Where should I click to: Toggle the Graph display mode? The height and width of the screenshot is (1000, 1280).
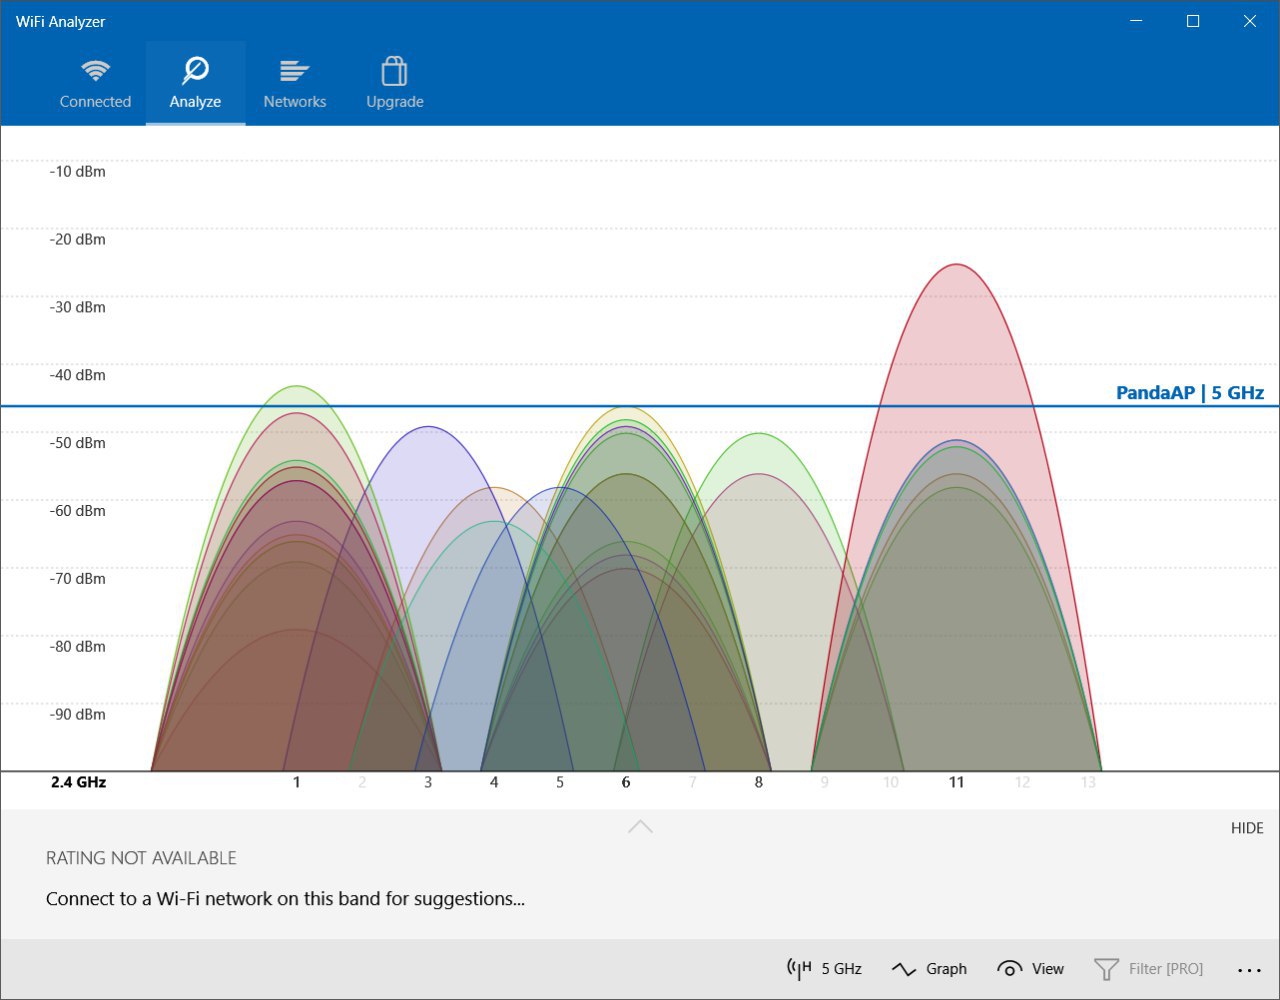click(x=929, y=968)
